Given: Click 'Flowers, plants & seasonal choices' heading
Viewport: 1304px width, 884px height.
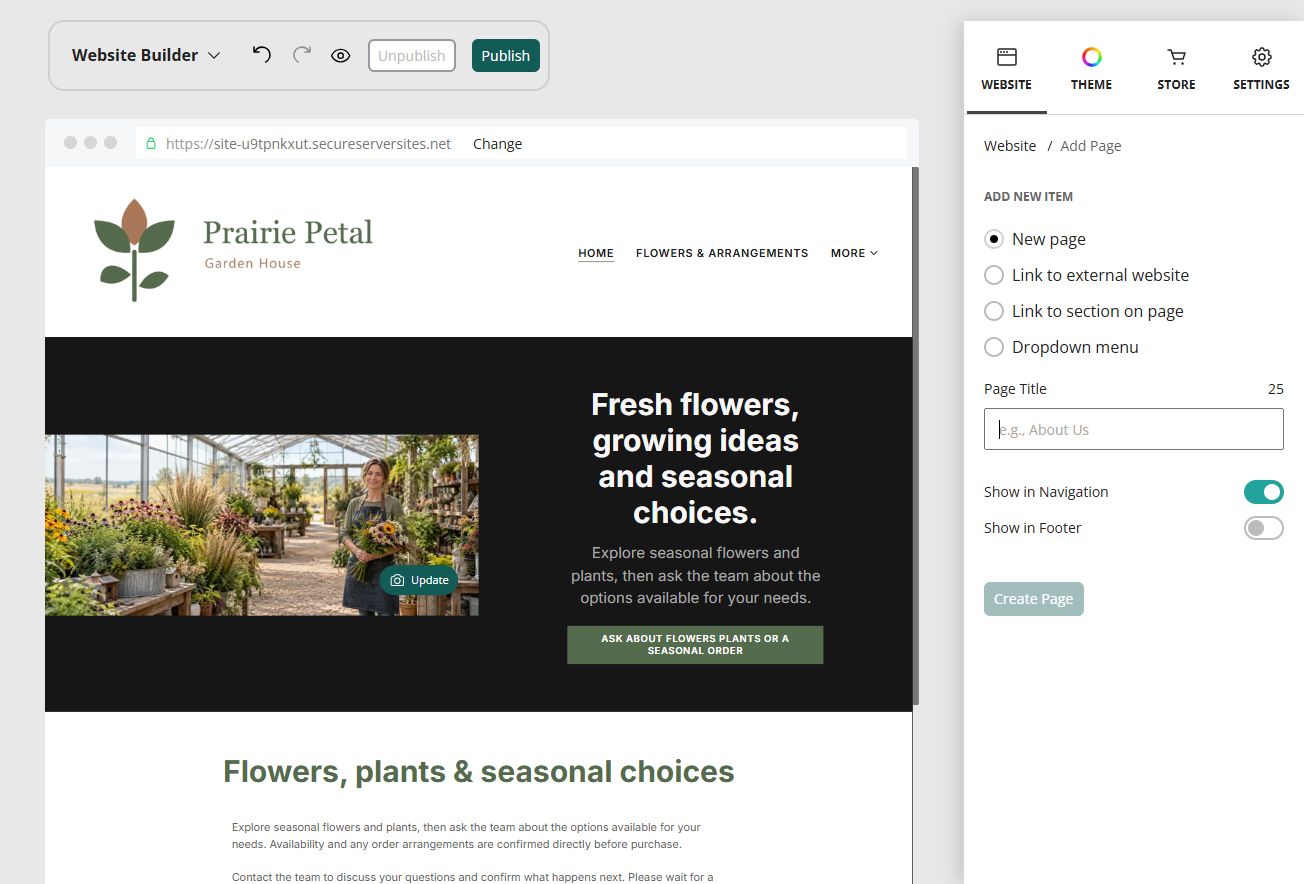Looking at the screenshot, I should (479, 772).
